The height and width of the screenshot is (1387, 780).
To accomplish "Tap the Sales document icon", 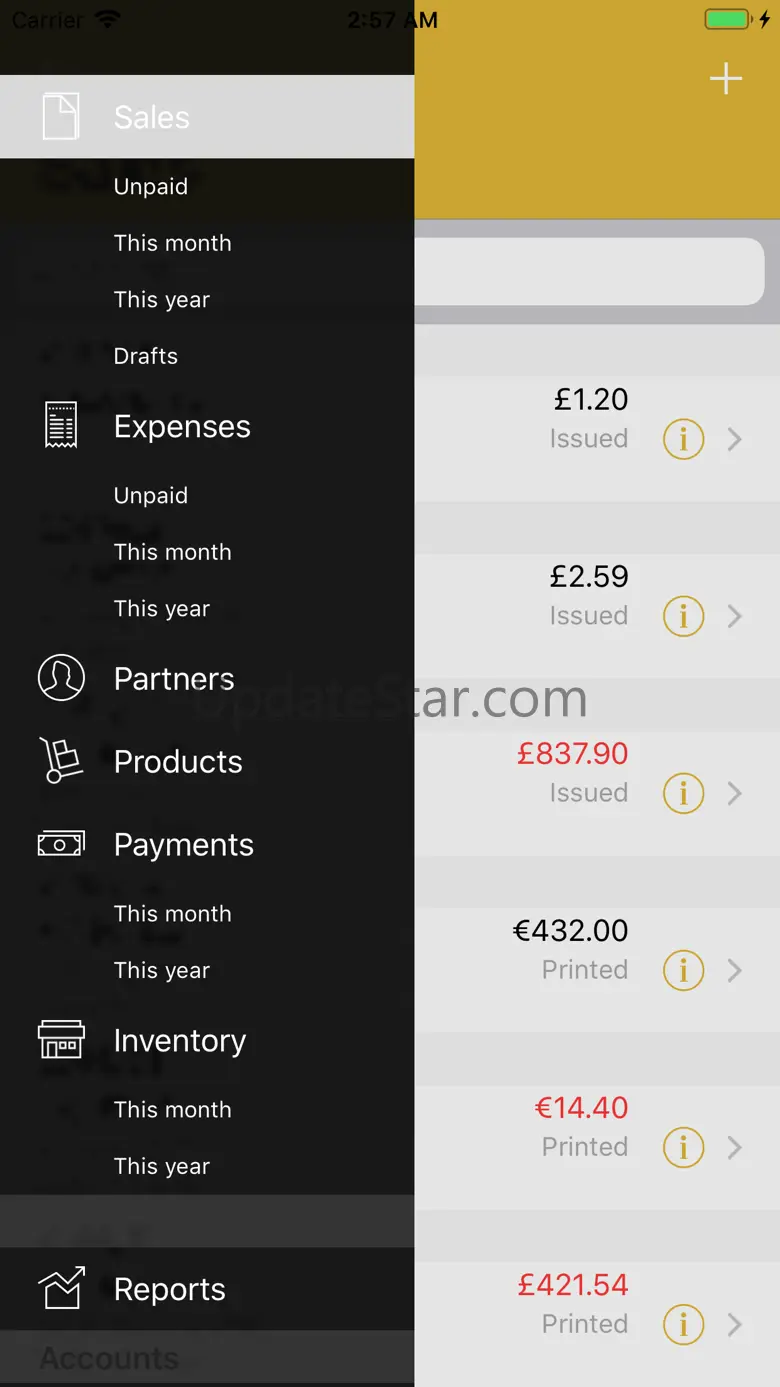I will [61, 117].
